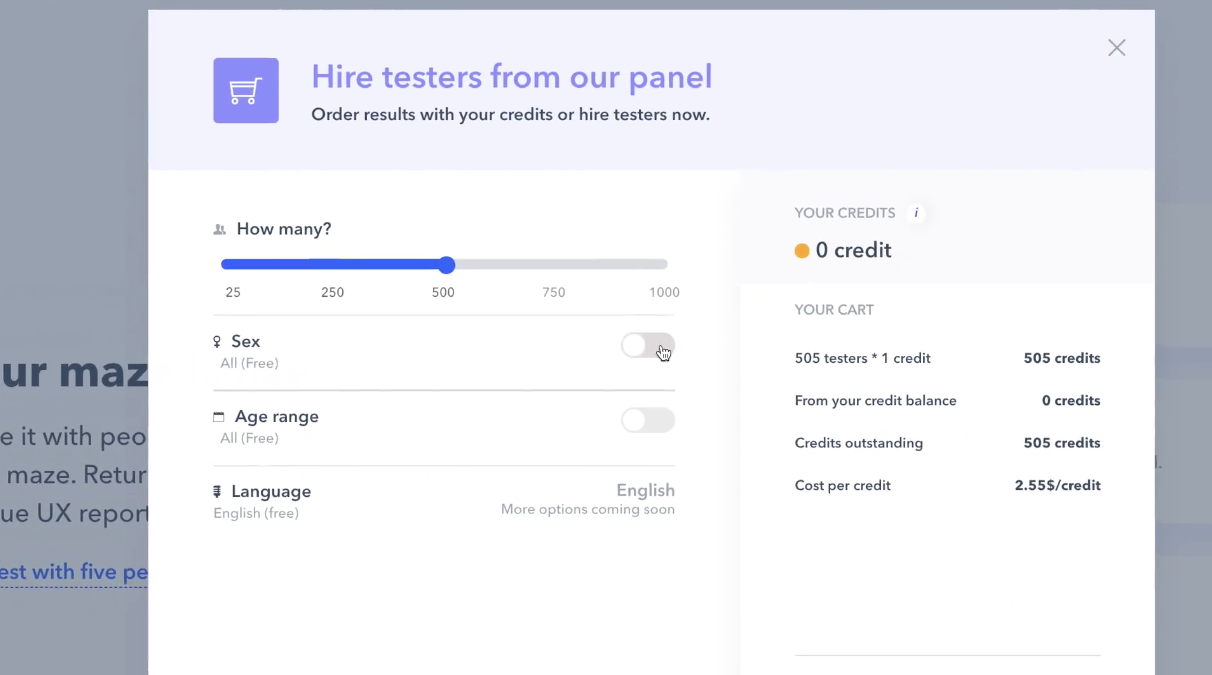Viewport: 1212px width, 675px height.
Task: Click the people icon beside How many
Action: tap(220, 230)
